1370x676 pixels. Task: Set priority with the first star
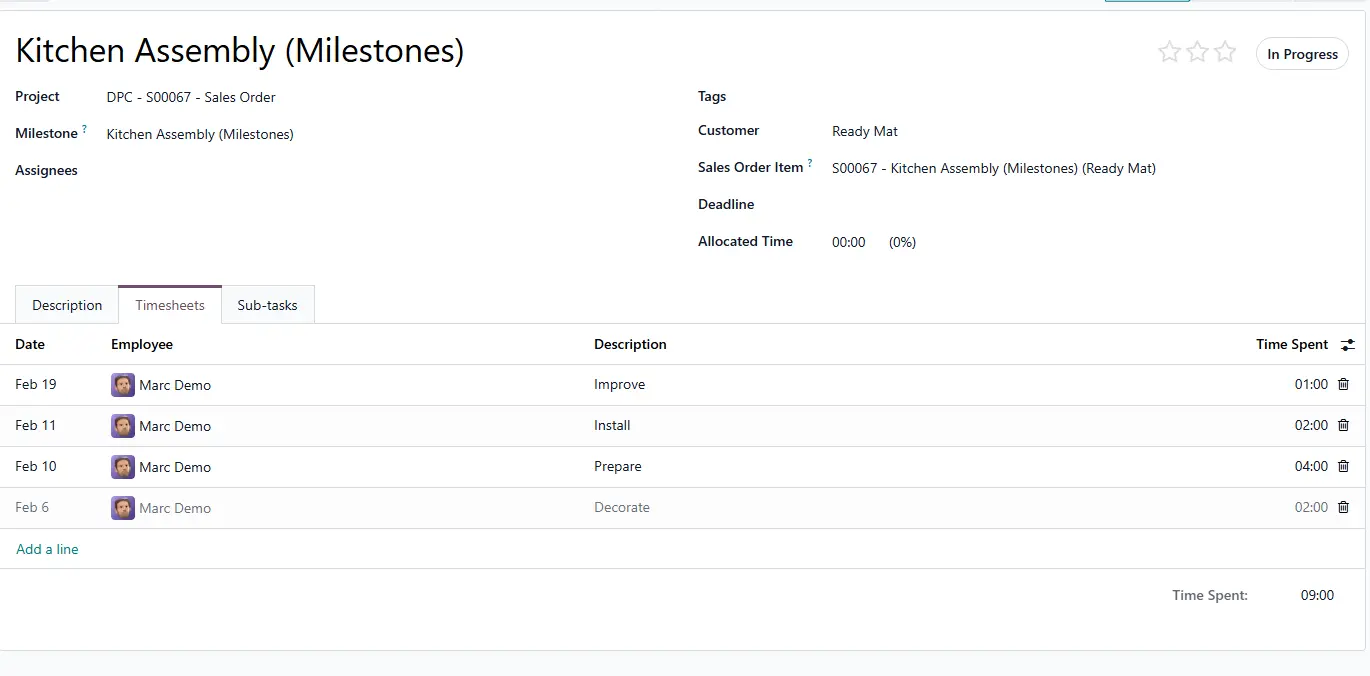(1169, 53)
